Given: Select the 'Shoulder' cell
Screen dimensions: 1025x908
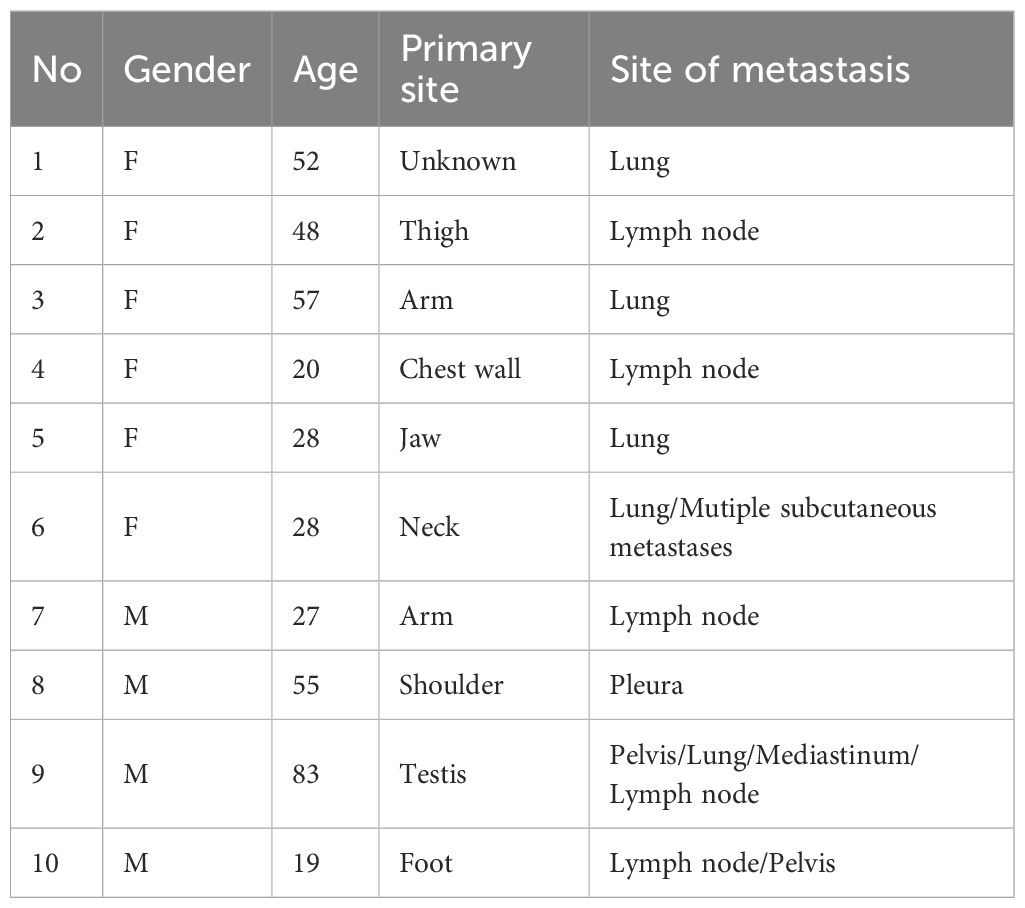Looking at the screenshot, I should [x=451, y=685].
